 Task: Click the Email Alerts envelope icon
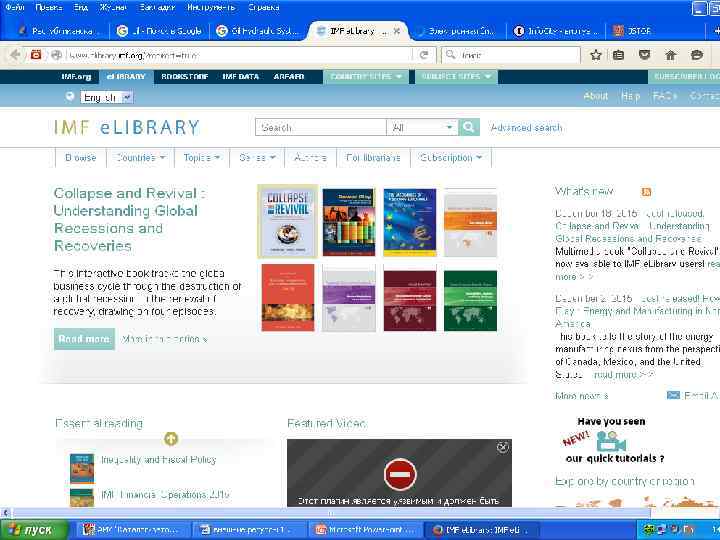tap(673, 395)
